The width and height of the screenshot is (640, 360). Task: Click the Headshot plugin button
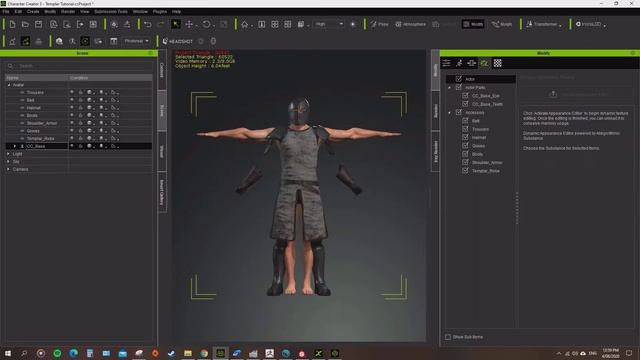point(178,41)
